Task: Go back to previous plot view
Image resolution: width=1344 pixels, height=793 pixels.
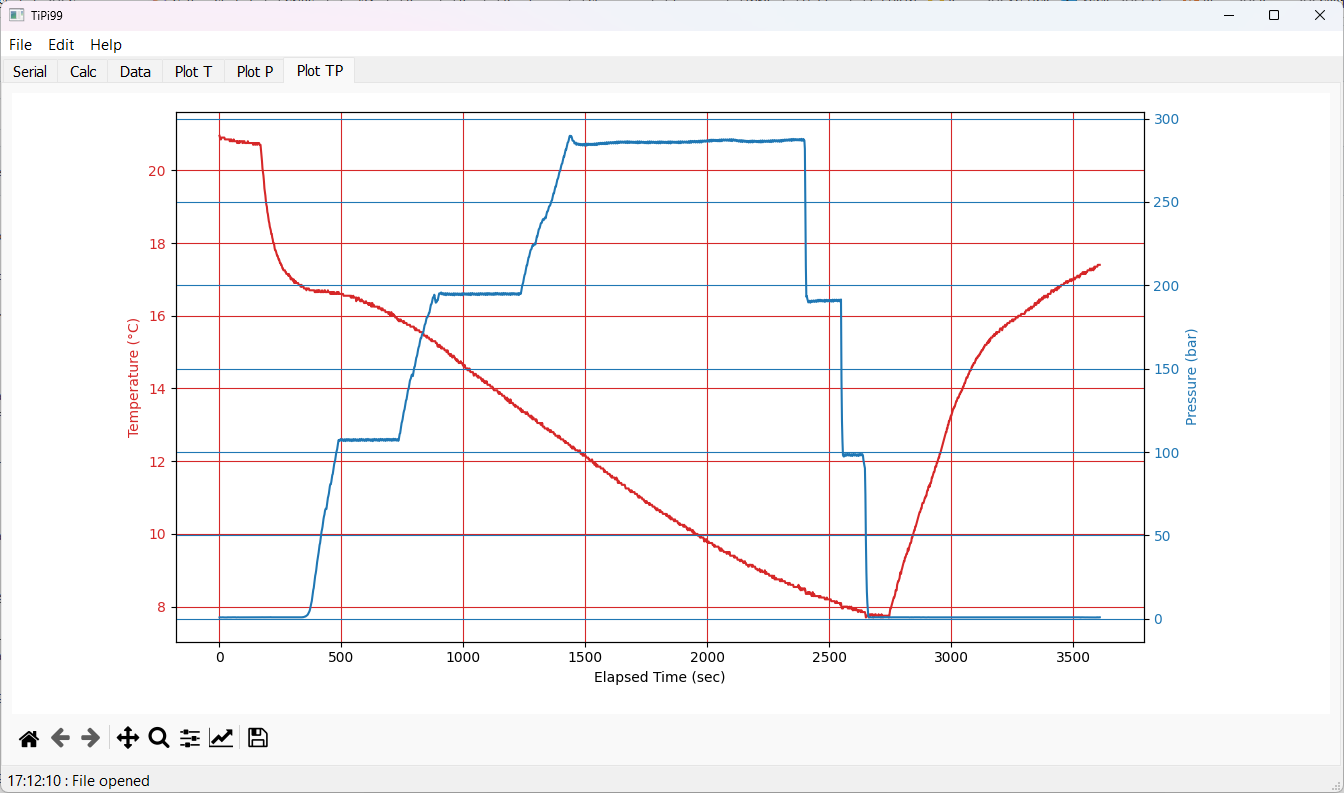Action: pyautogui.click(x=60, y=738)
